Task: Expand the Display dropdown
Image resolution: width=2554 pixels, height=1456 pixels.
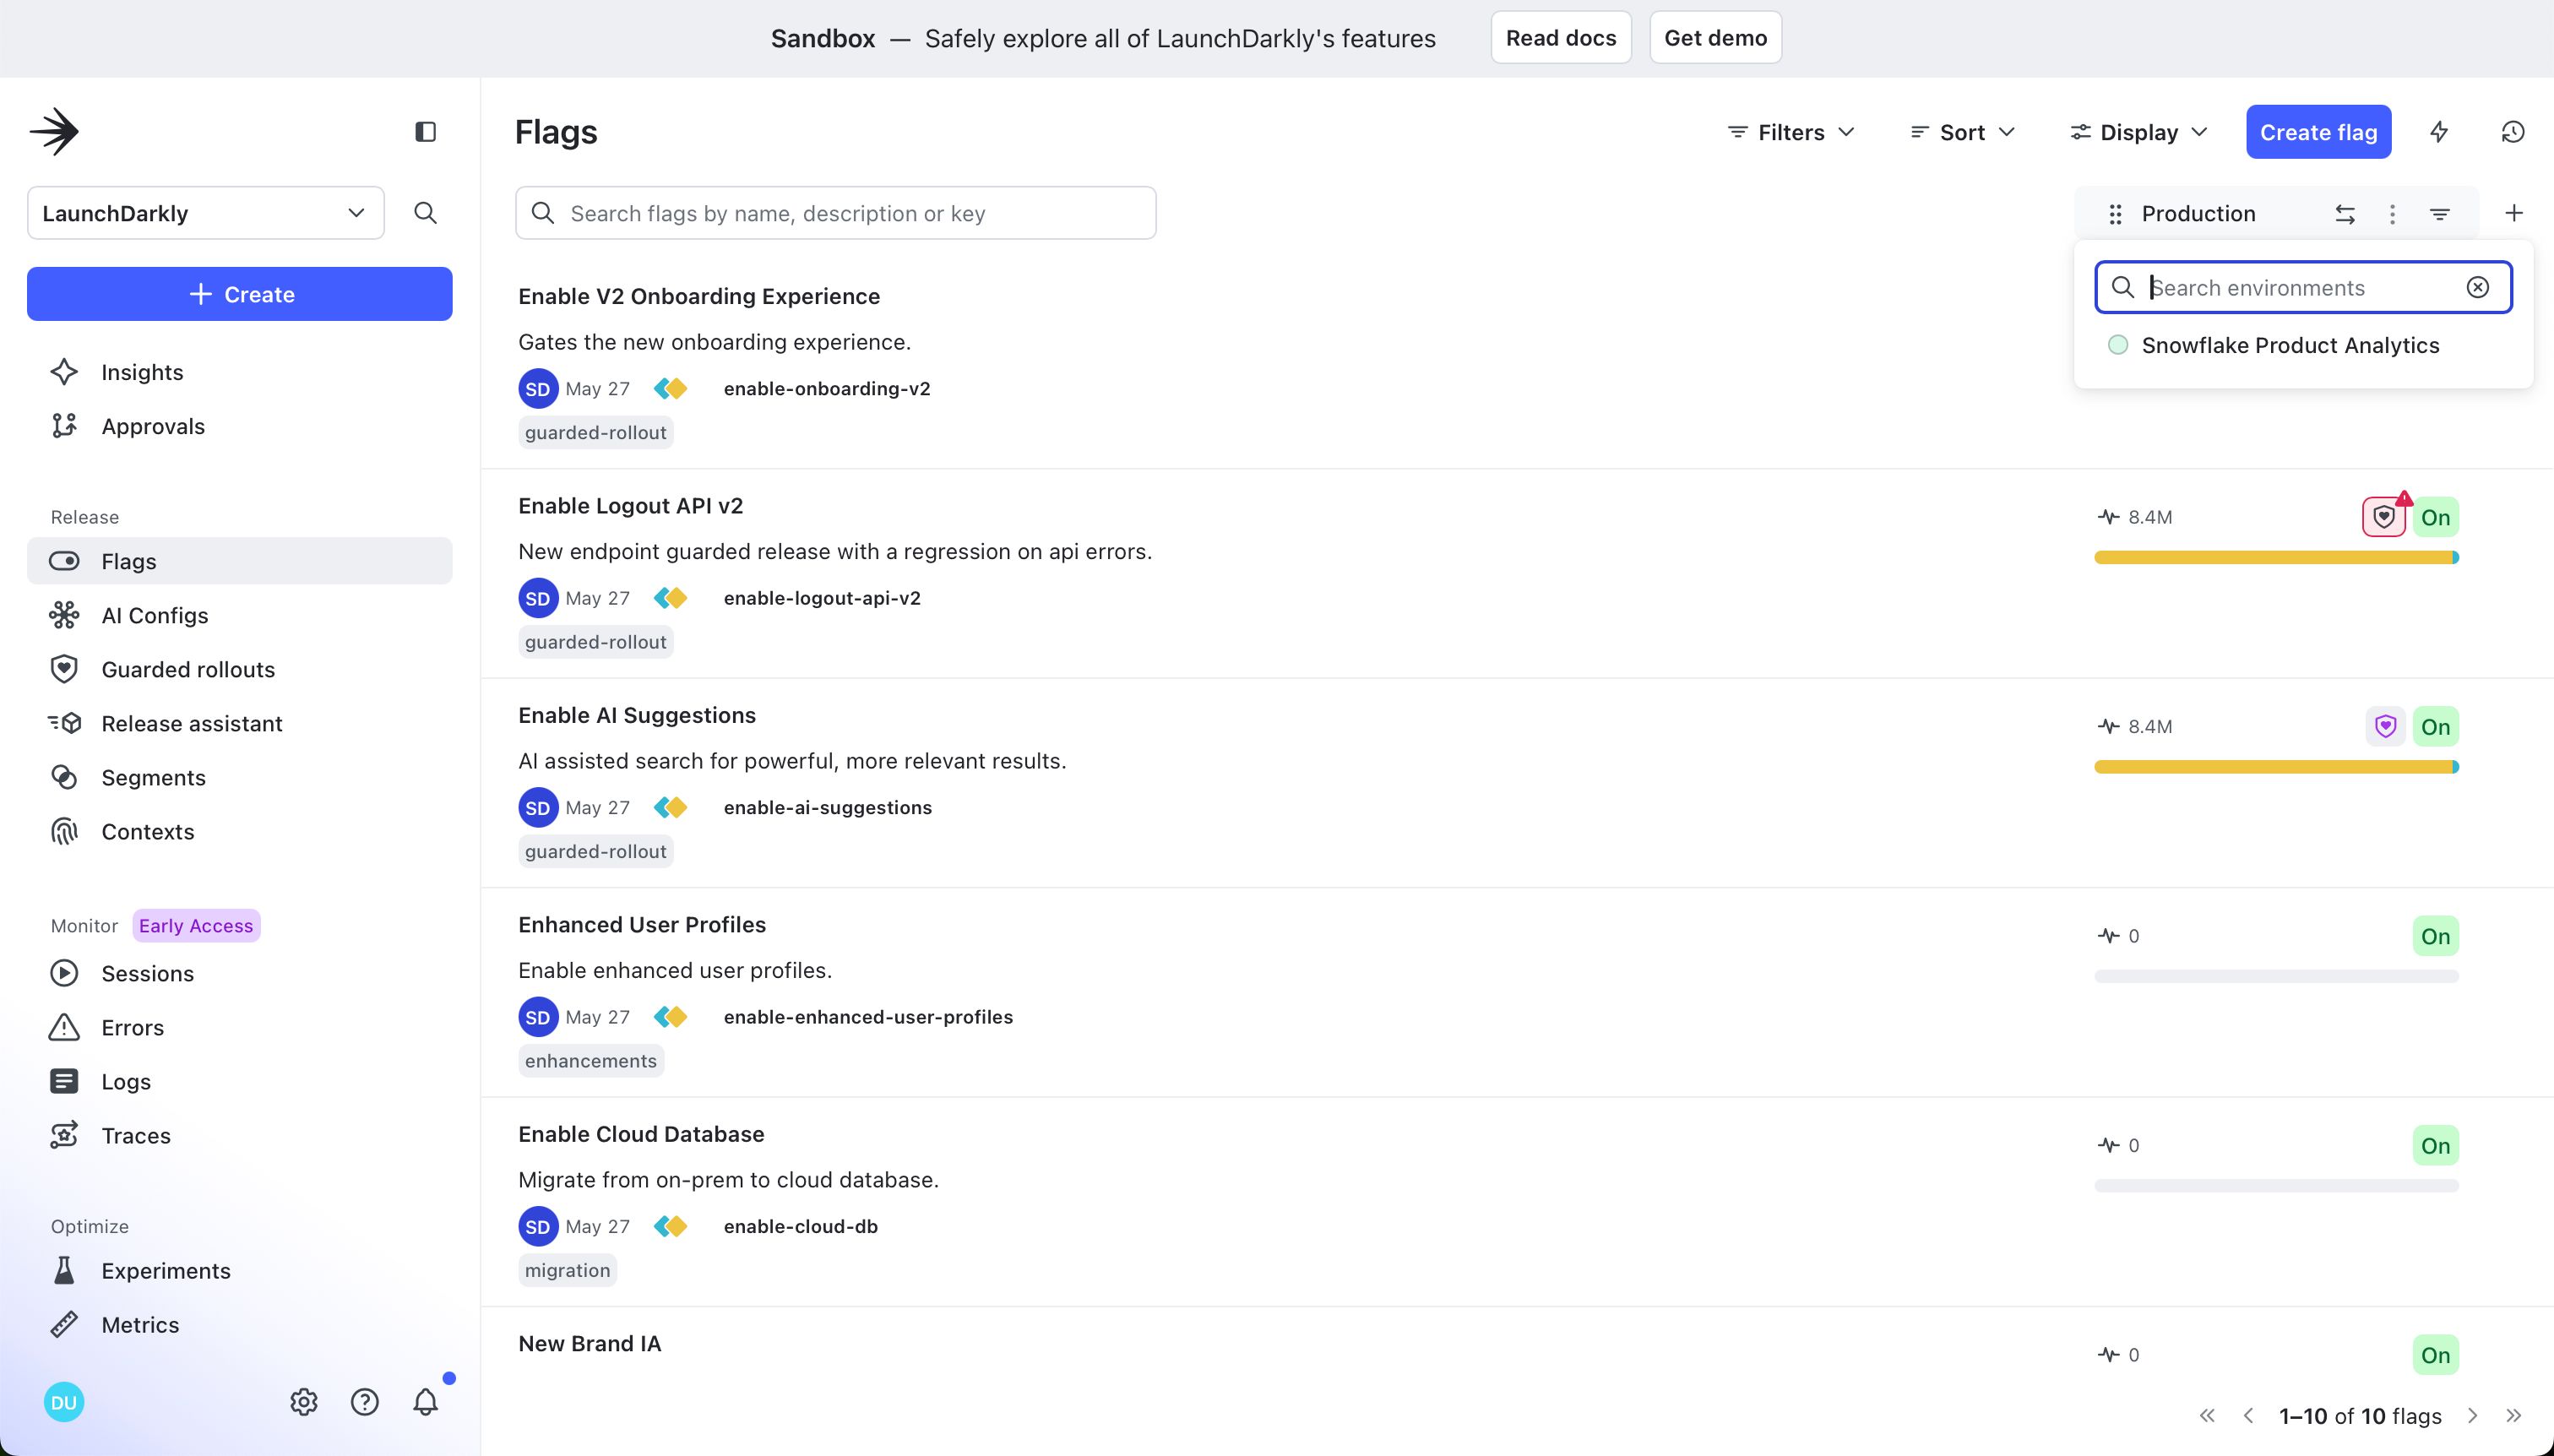Action: point(2139,132)
